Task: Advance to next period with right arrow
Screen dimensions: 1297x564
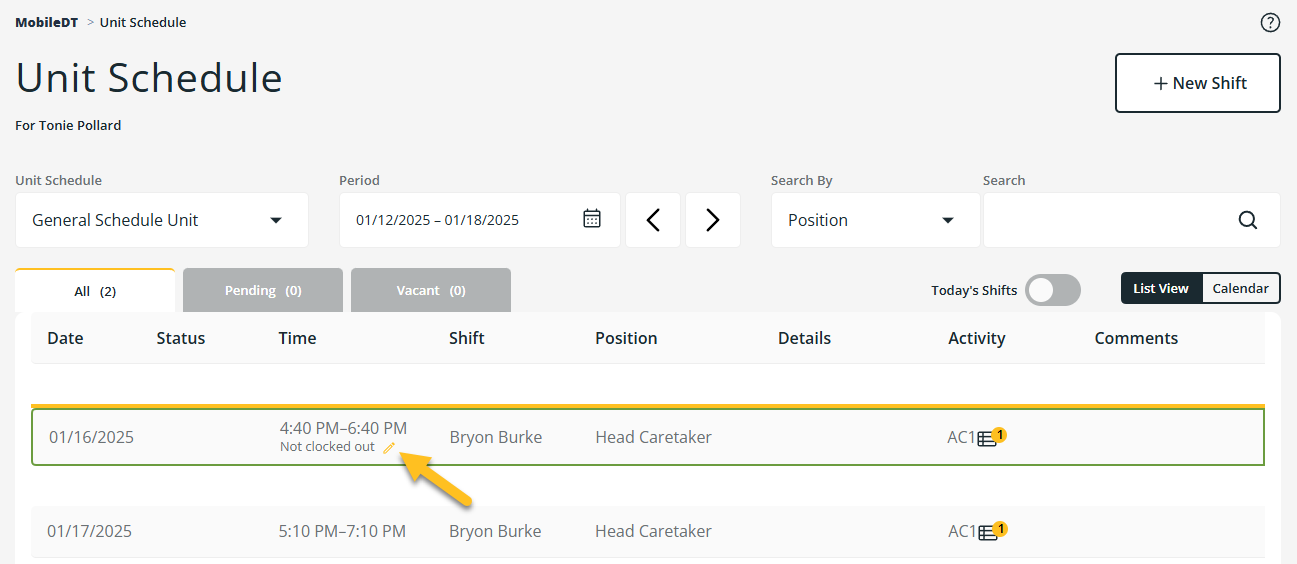Action: tap(712, 220)
